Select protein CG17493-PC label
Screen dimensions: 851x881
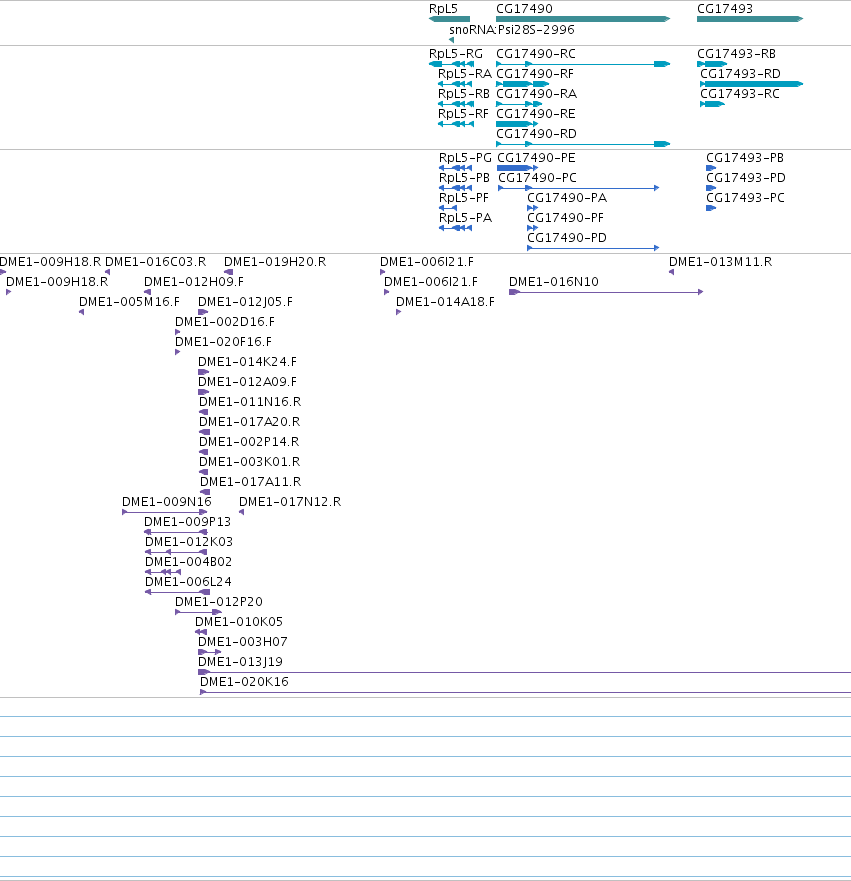click(x=745, y=198)
